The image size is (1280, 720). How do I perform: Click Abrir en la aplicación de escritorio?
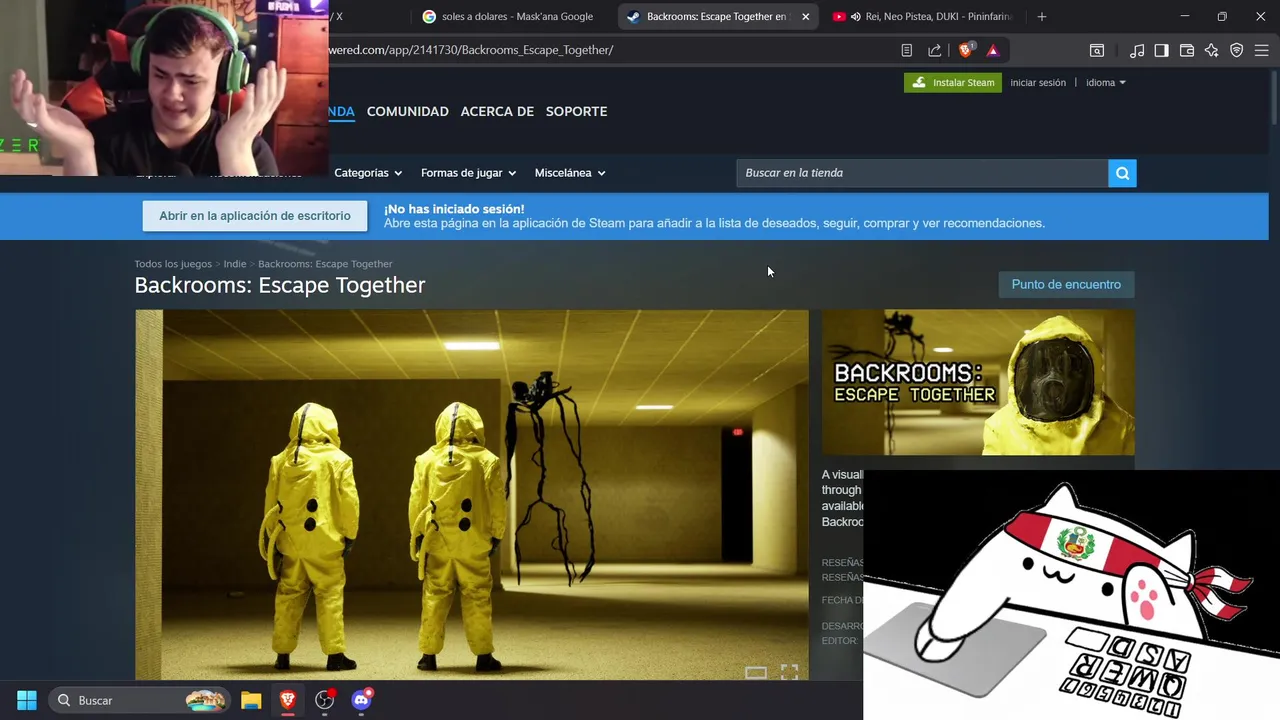click(255, 216)
